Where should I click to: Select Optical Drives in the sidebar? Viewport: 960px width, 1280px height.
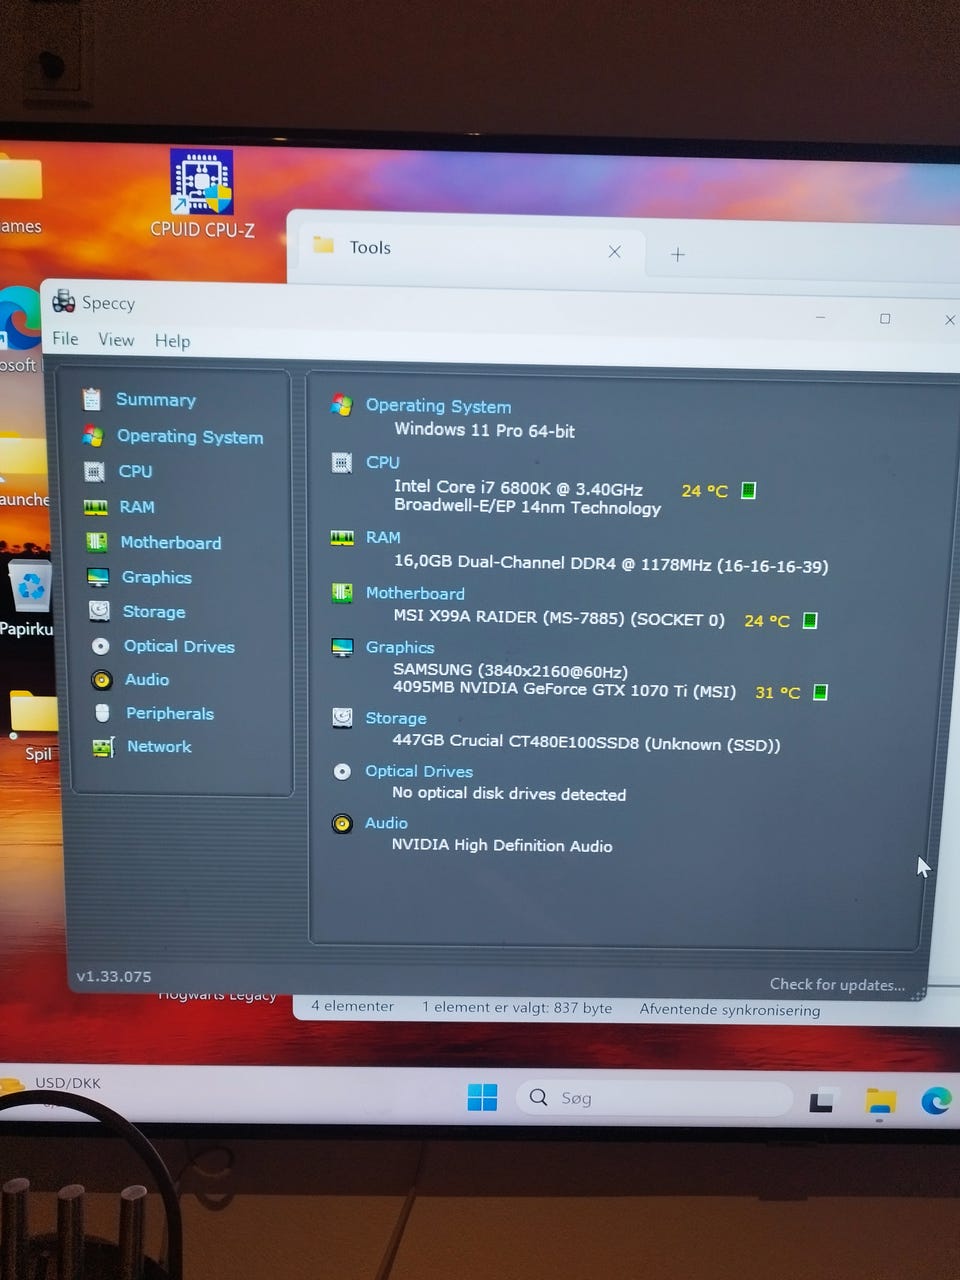179,646
